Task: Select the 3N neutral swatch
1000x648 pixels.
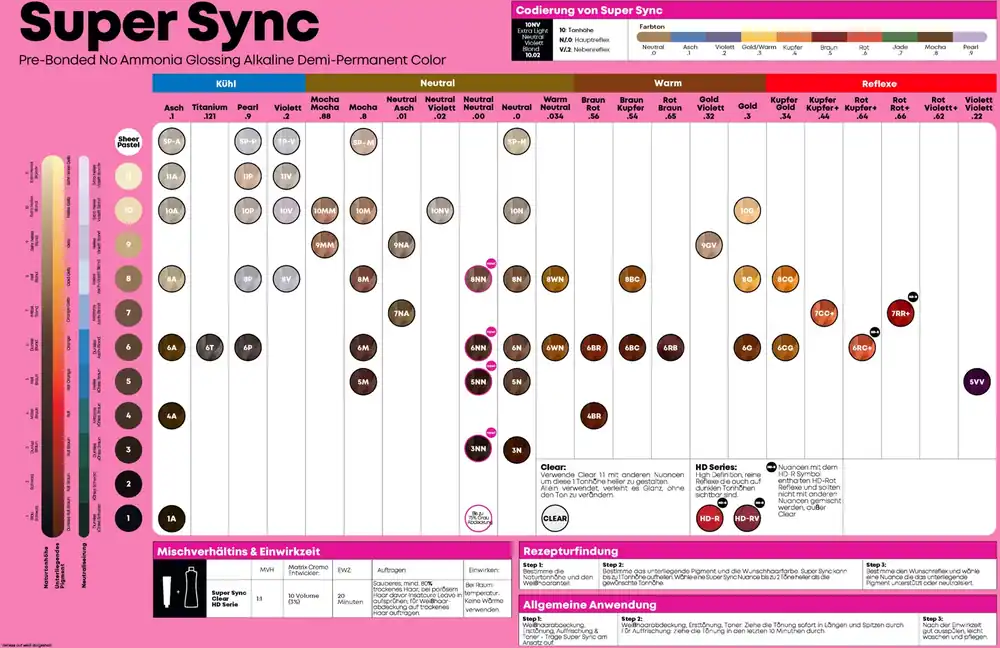Action: click(517, 450)
